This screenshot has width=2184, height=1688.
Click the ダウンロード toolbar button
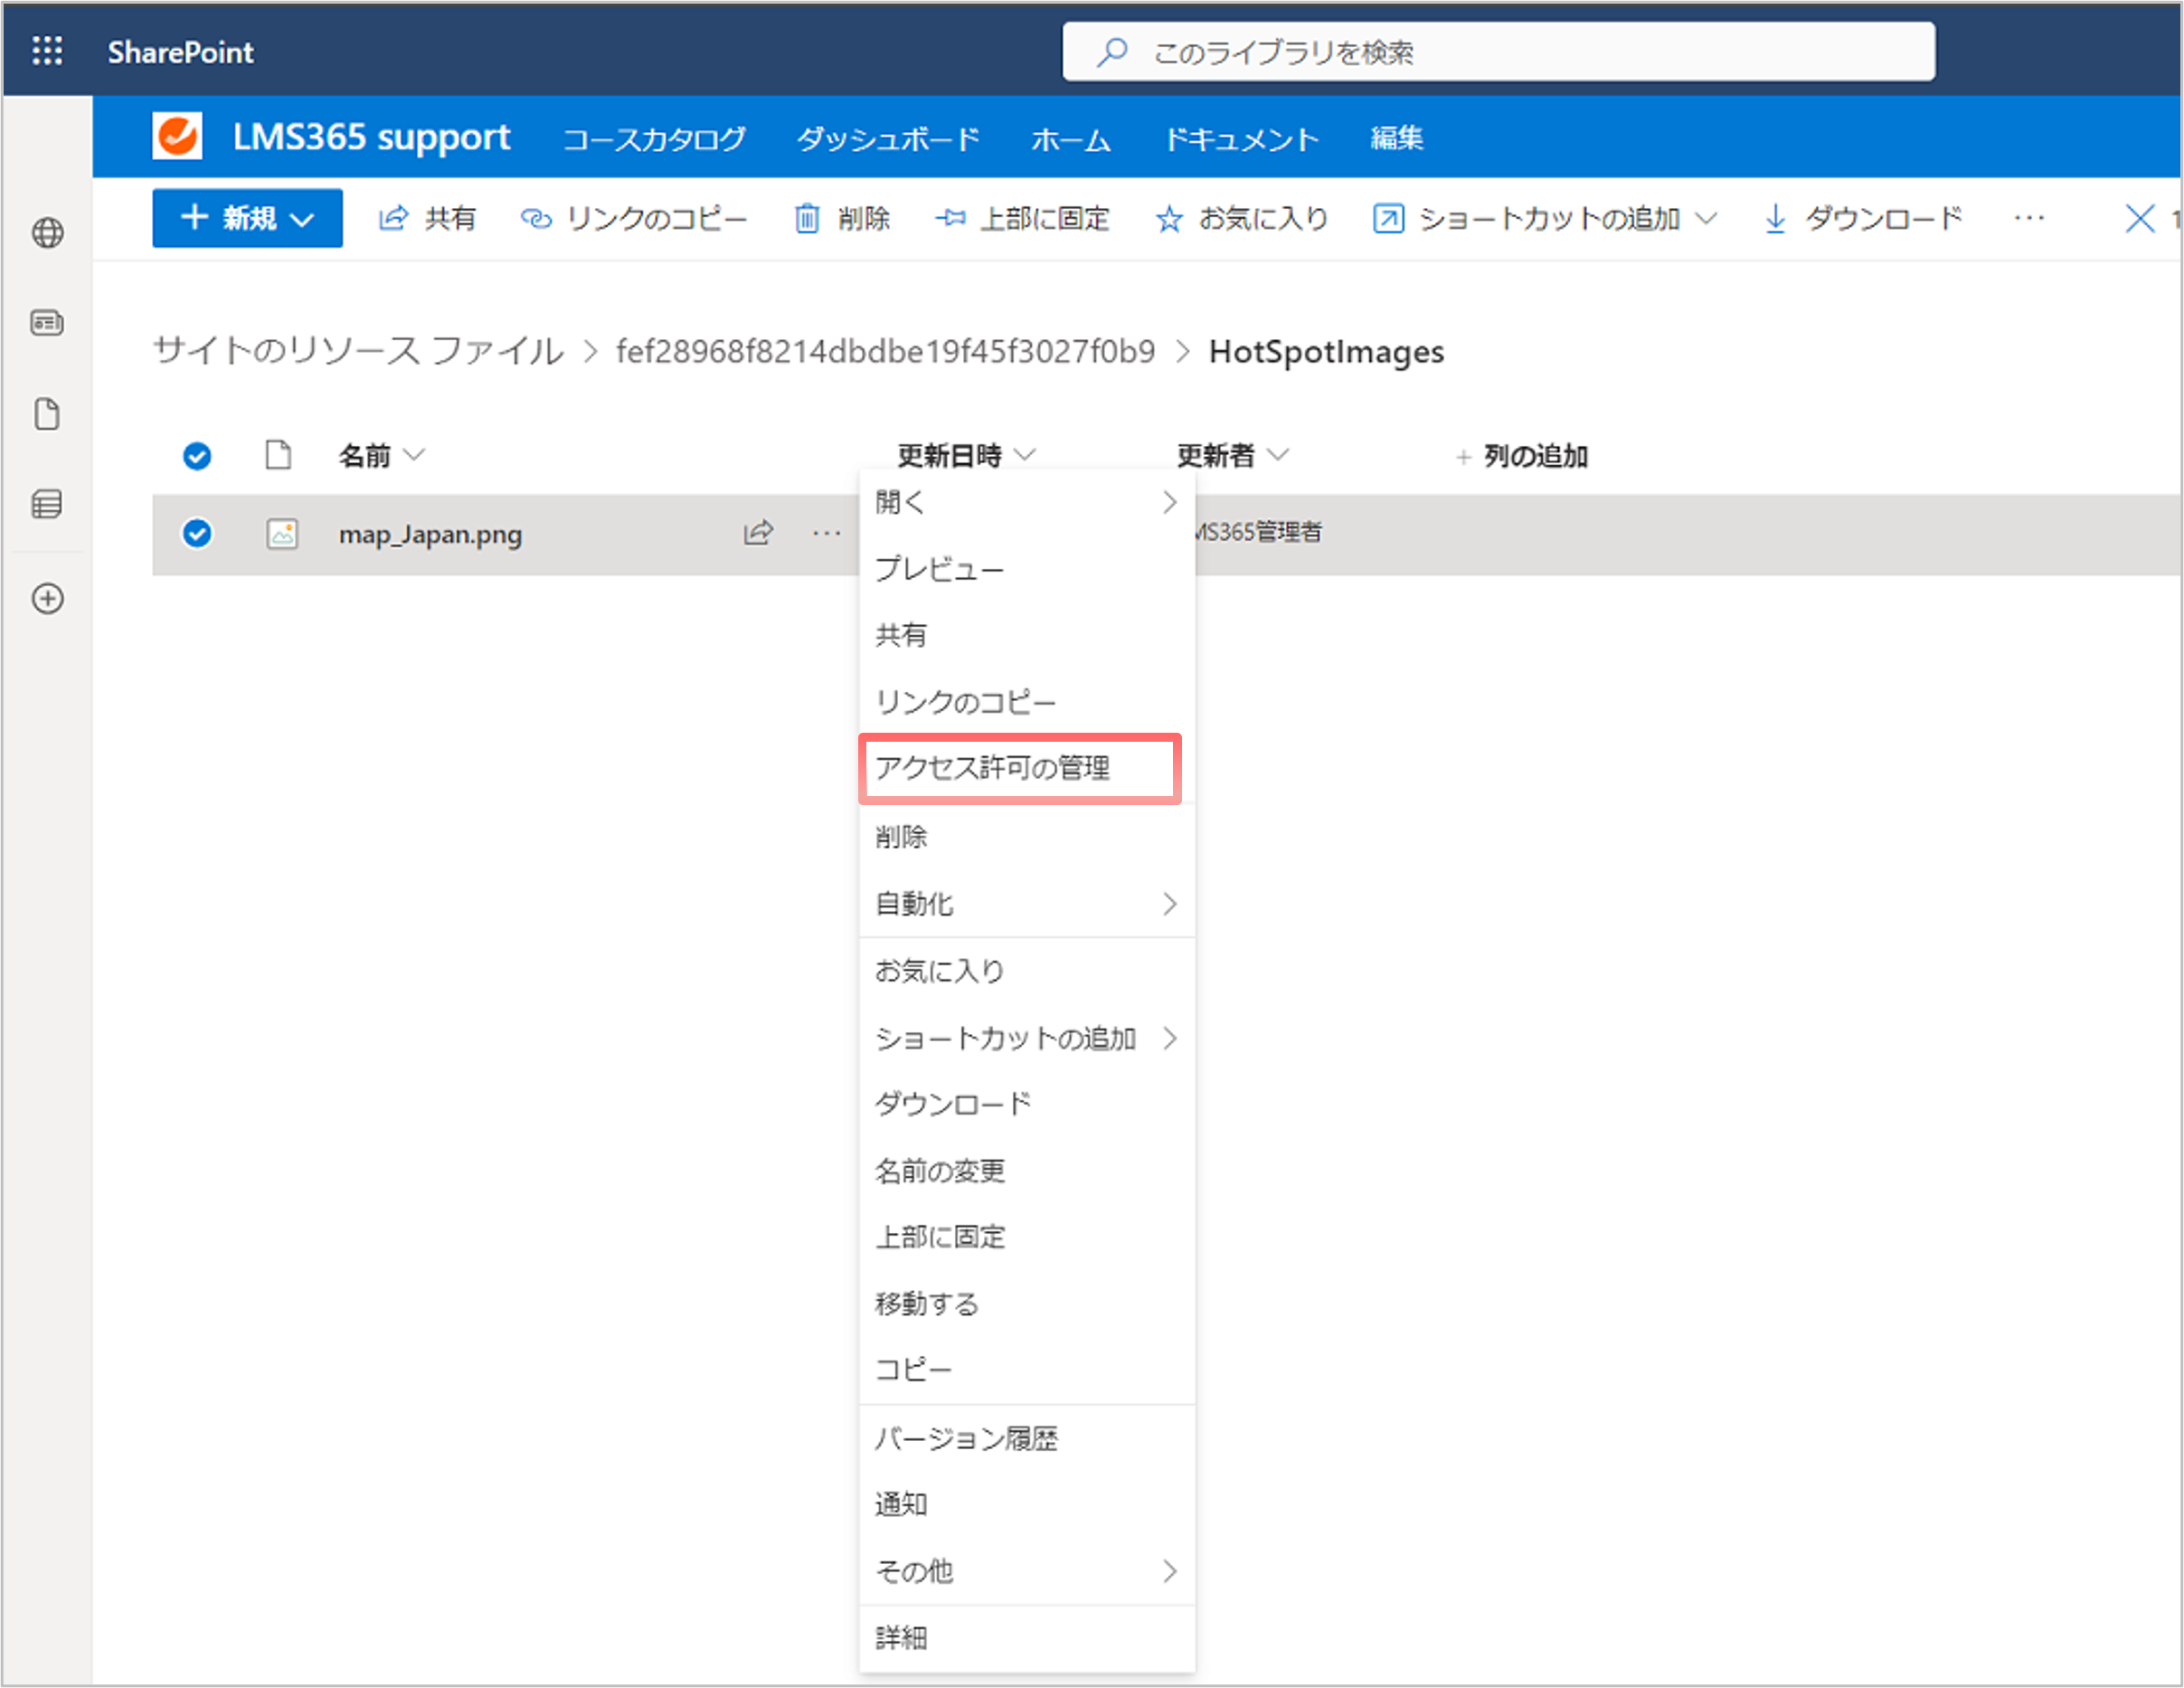pyautogui.click(x=1864, y=218)
